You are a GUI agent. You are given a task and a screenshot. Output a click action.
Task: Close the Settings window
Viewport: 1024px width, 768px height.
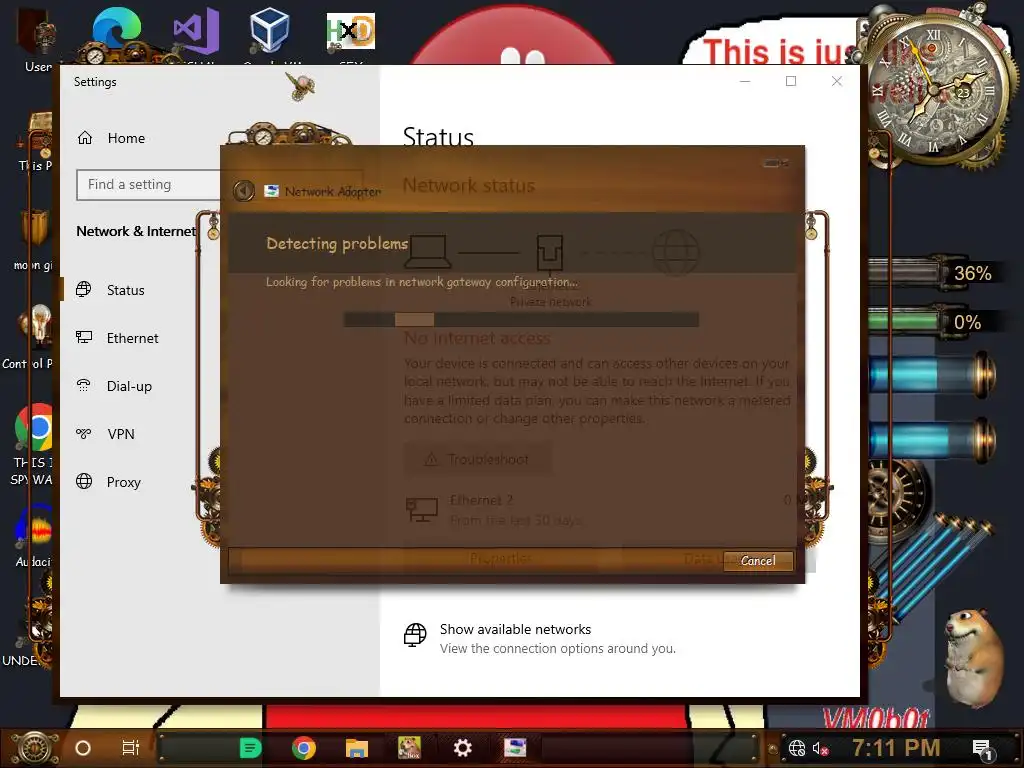point(837,81)
